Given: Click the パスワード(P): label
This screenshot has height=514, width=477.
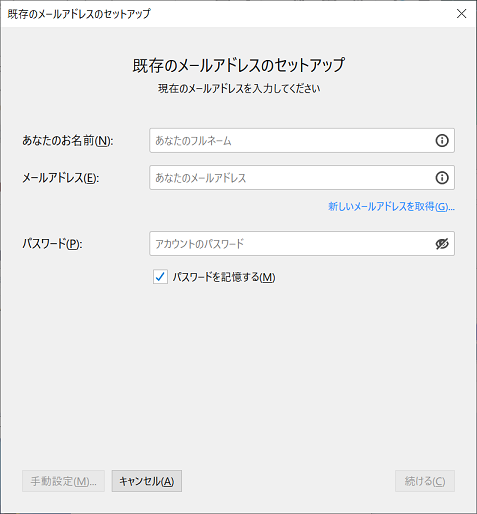Looking at the screenshot, I should [x=52, y=244].
